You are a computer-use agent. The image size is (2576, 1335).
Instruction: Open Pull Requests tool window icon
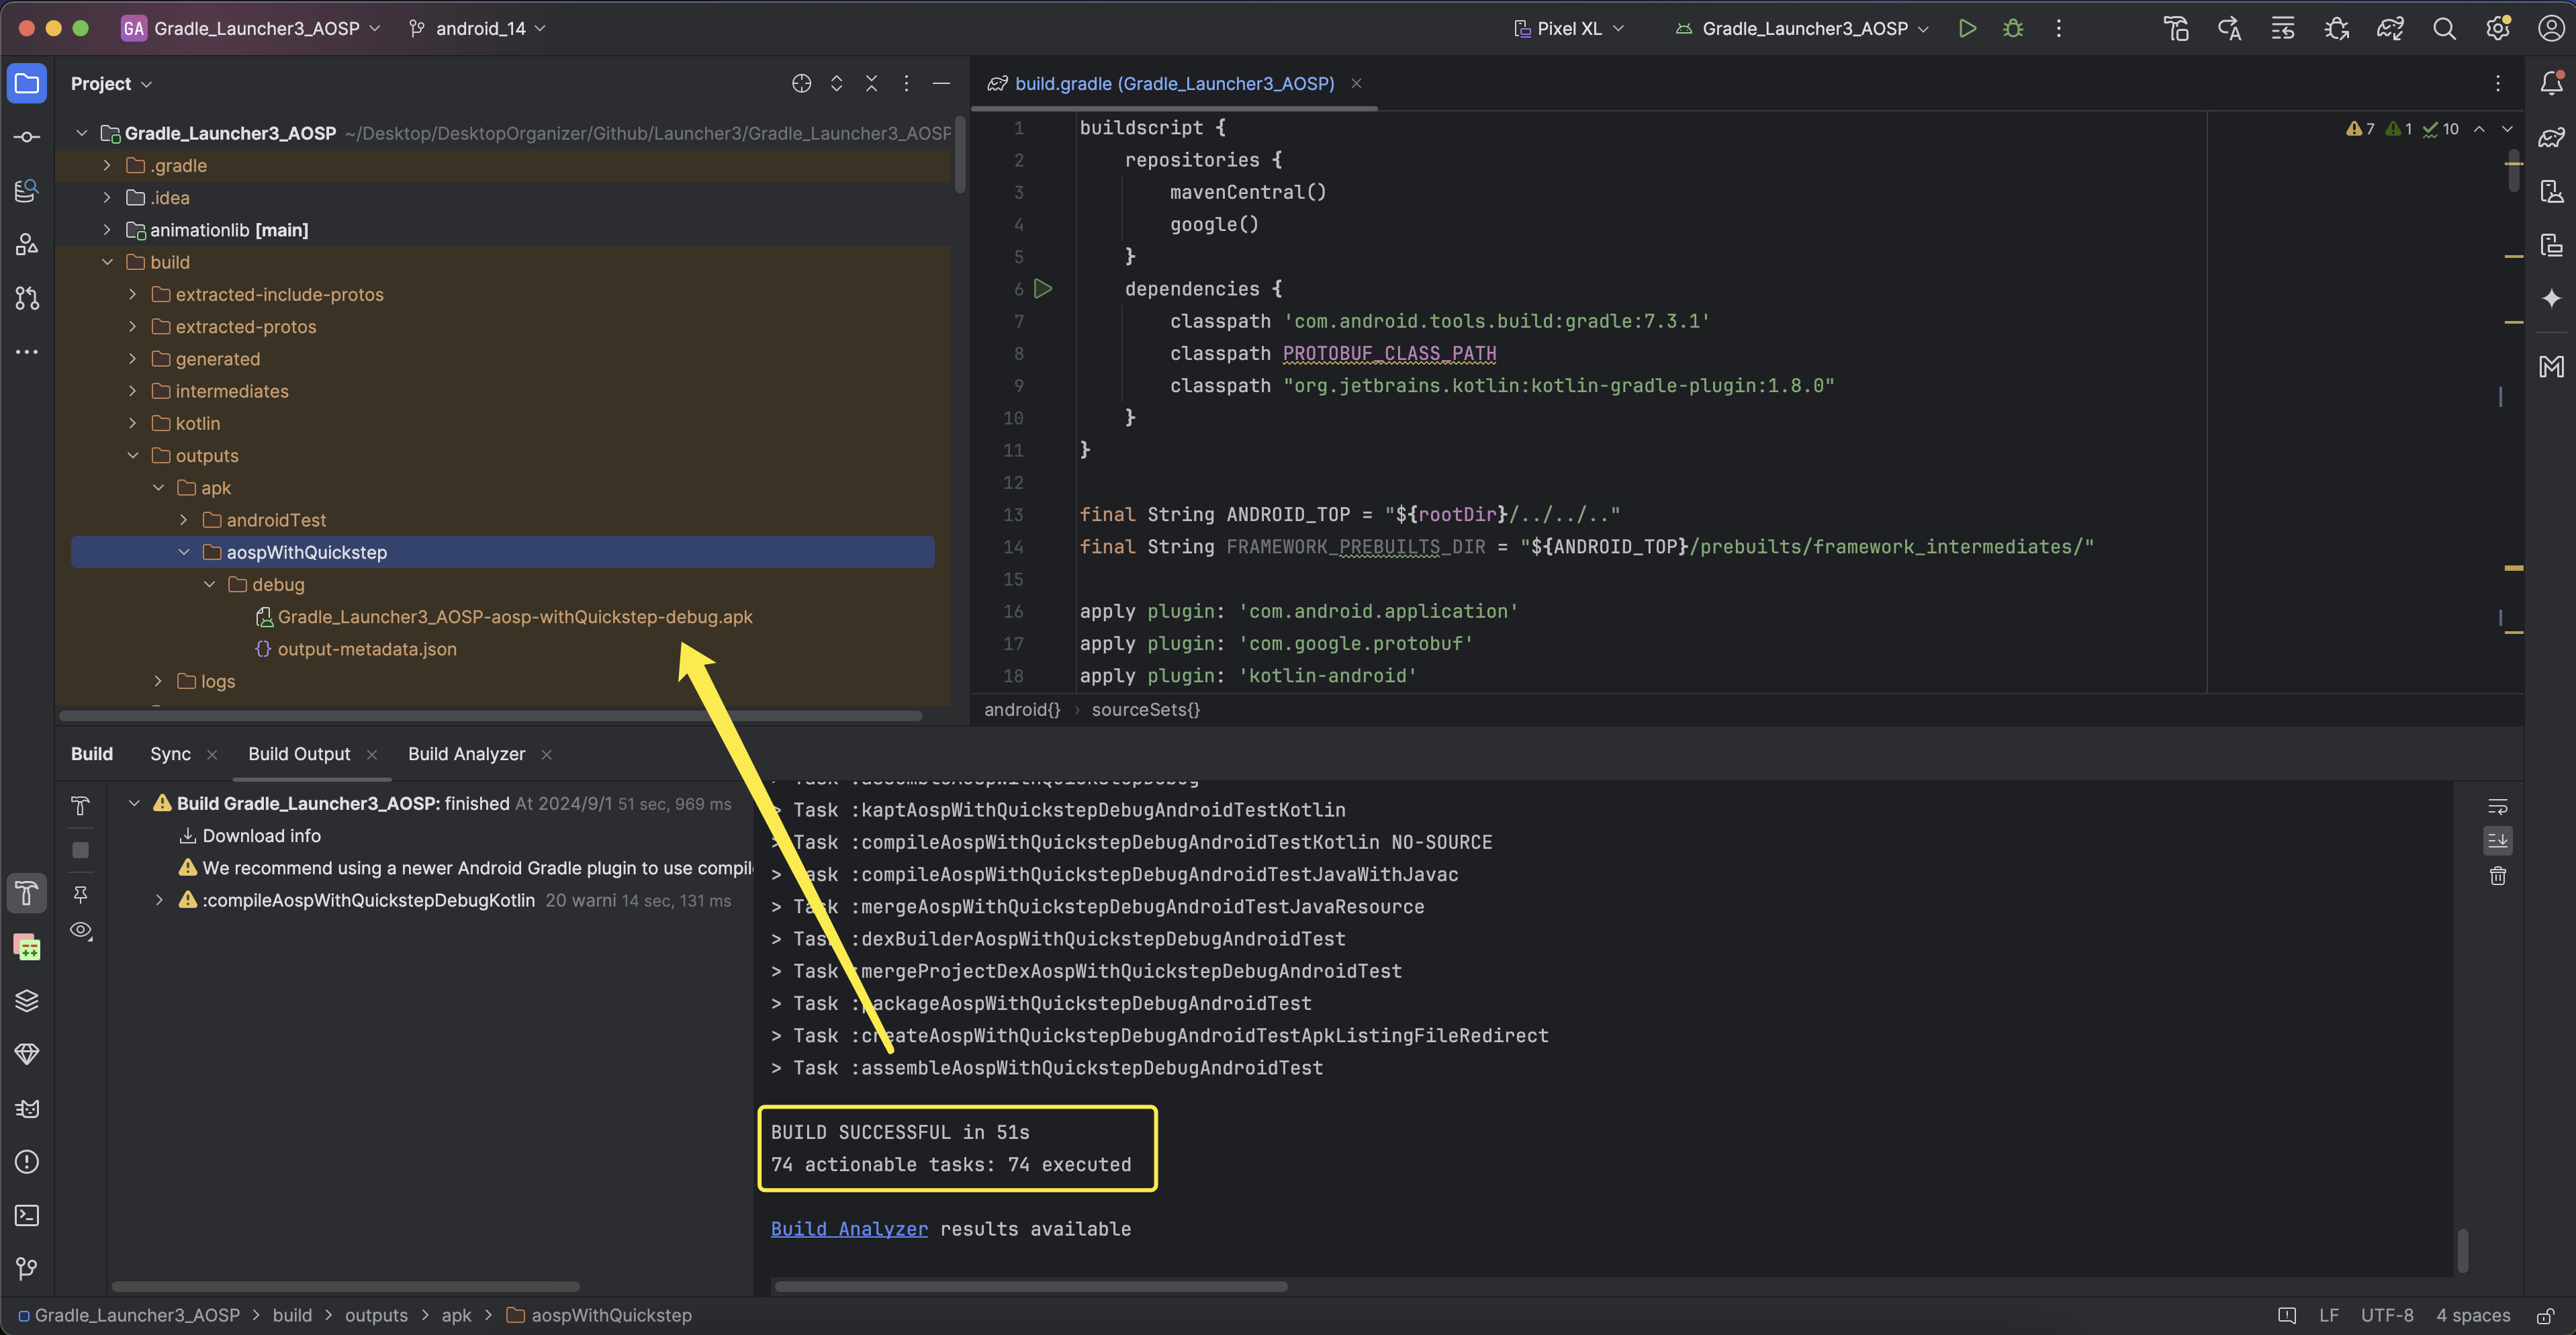pos(27,298)
